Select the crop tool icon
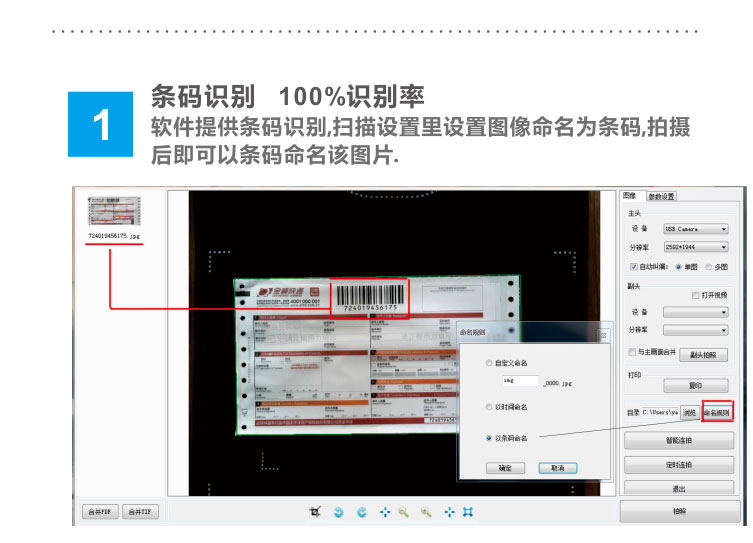Viewport: 753px width, 543px height. coord(315,512)
